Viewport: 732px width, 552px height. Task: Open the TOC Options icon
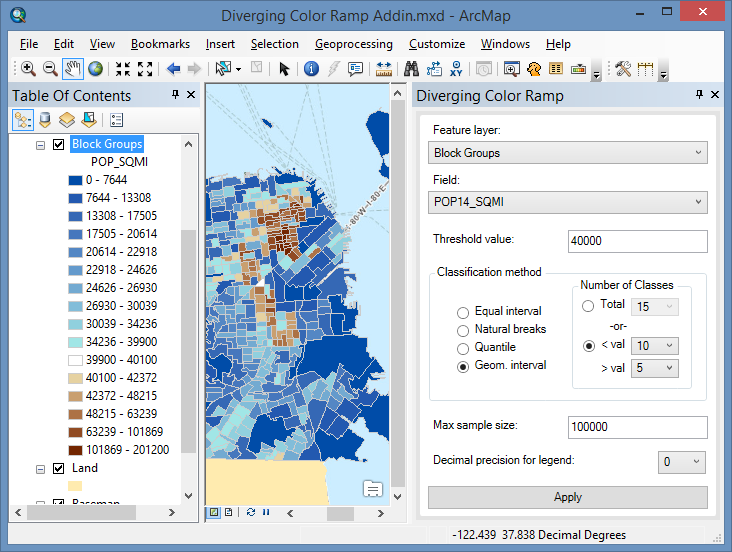pos(116,120)
